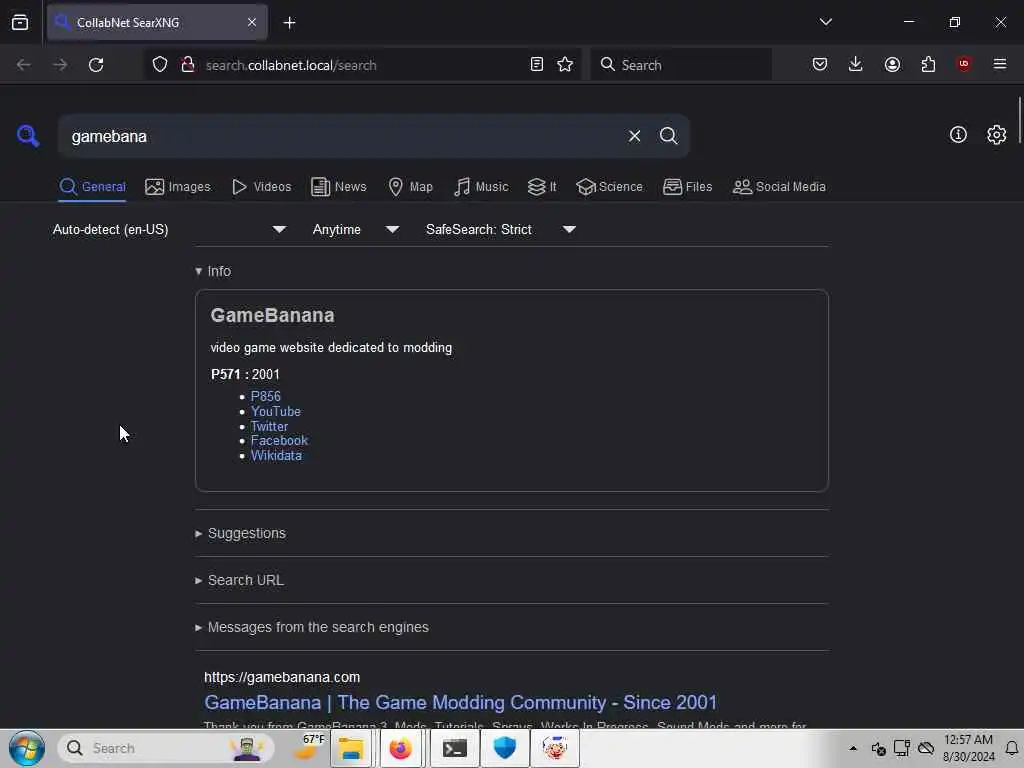
Task: Focus the gamebana search query field
Action: point(340,136)
